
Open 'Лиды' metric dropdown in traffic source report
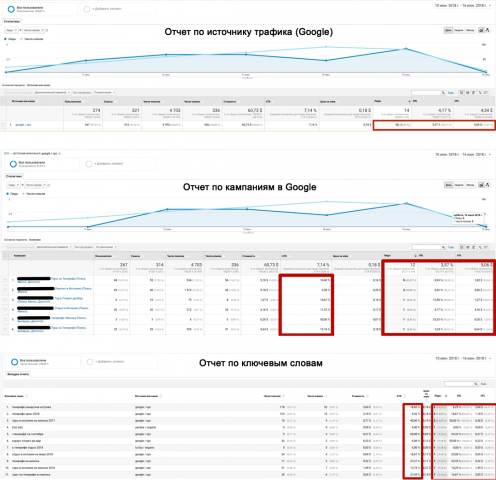[11, 30]
